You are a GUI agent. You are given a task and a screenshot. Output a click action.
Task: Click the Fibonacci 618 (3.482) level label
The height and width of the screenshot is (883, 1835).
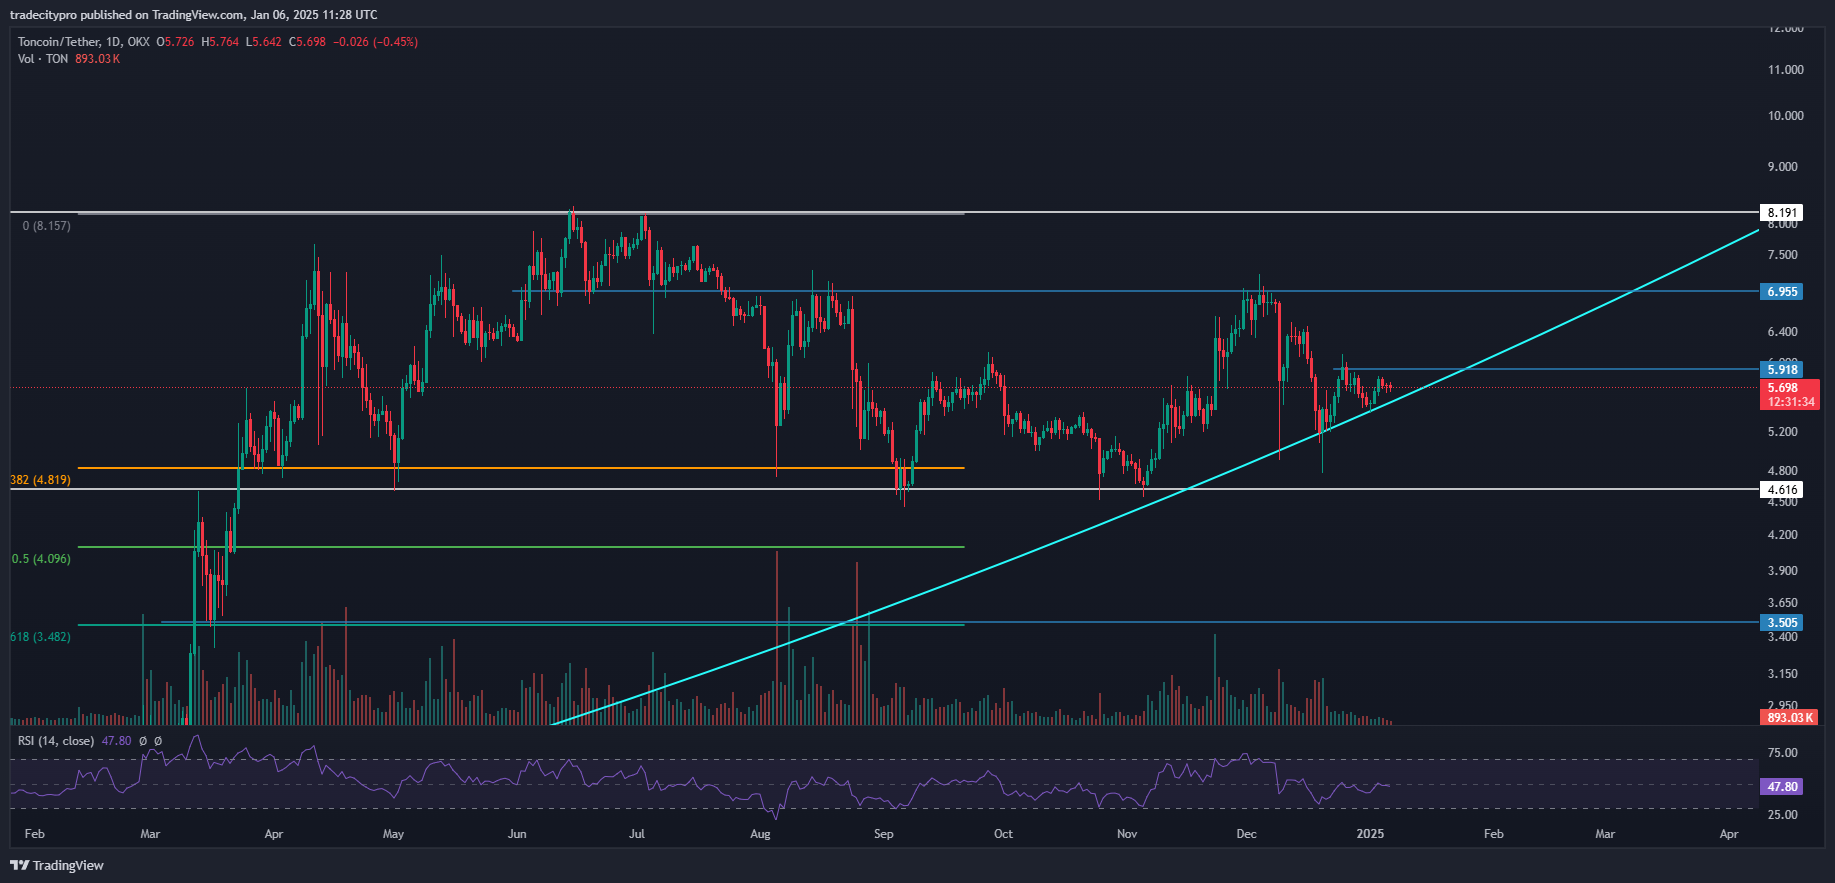(x=40, y=637)
